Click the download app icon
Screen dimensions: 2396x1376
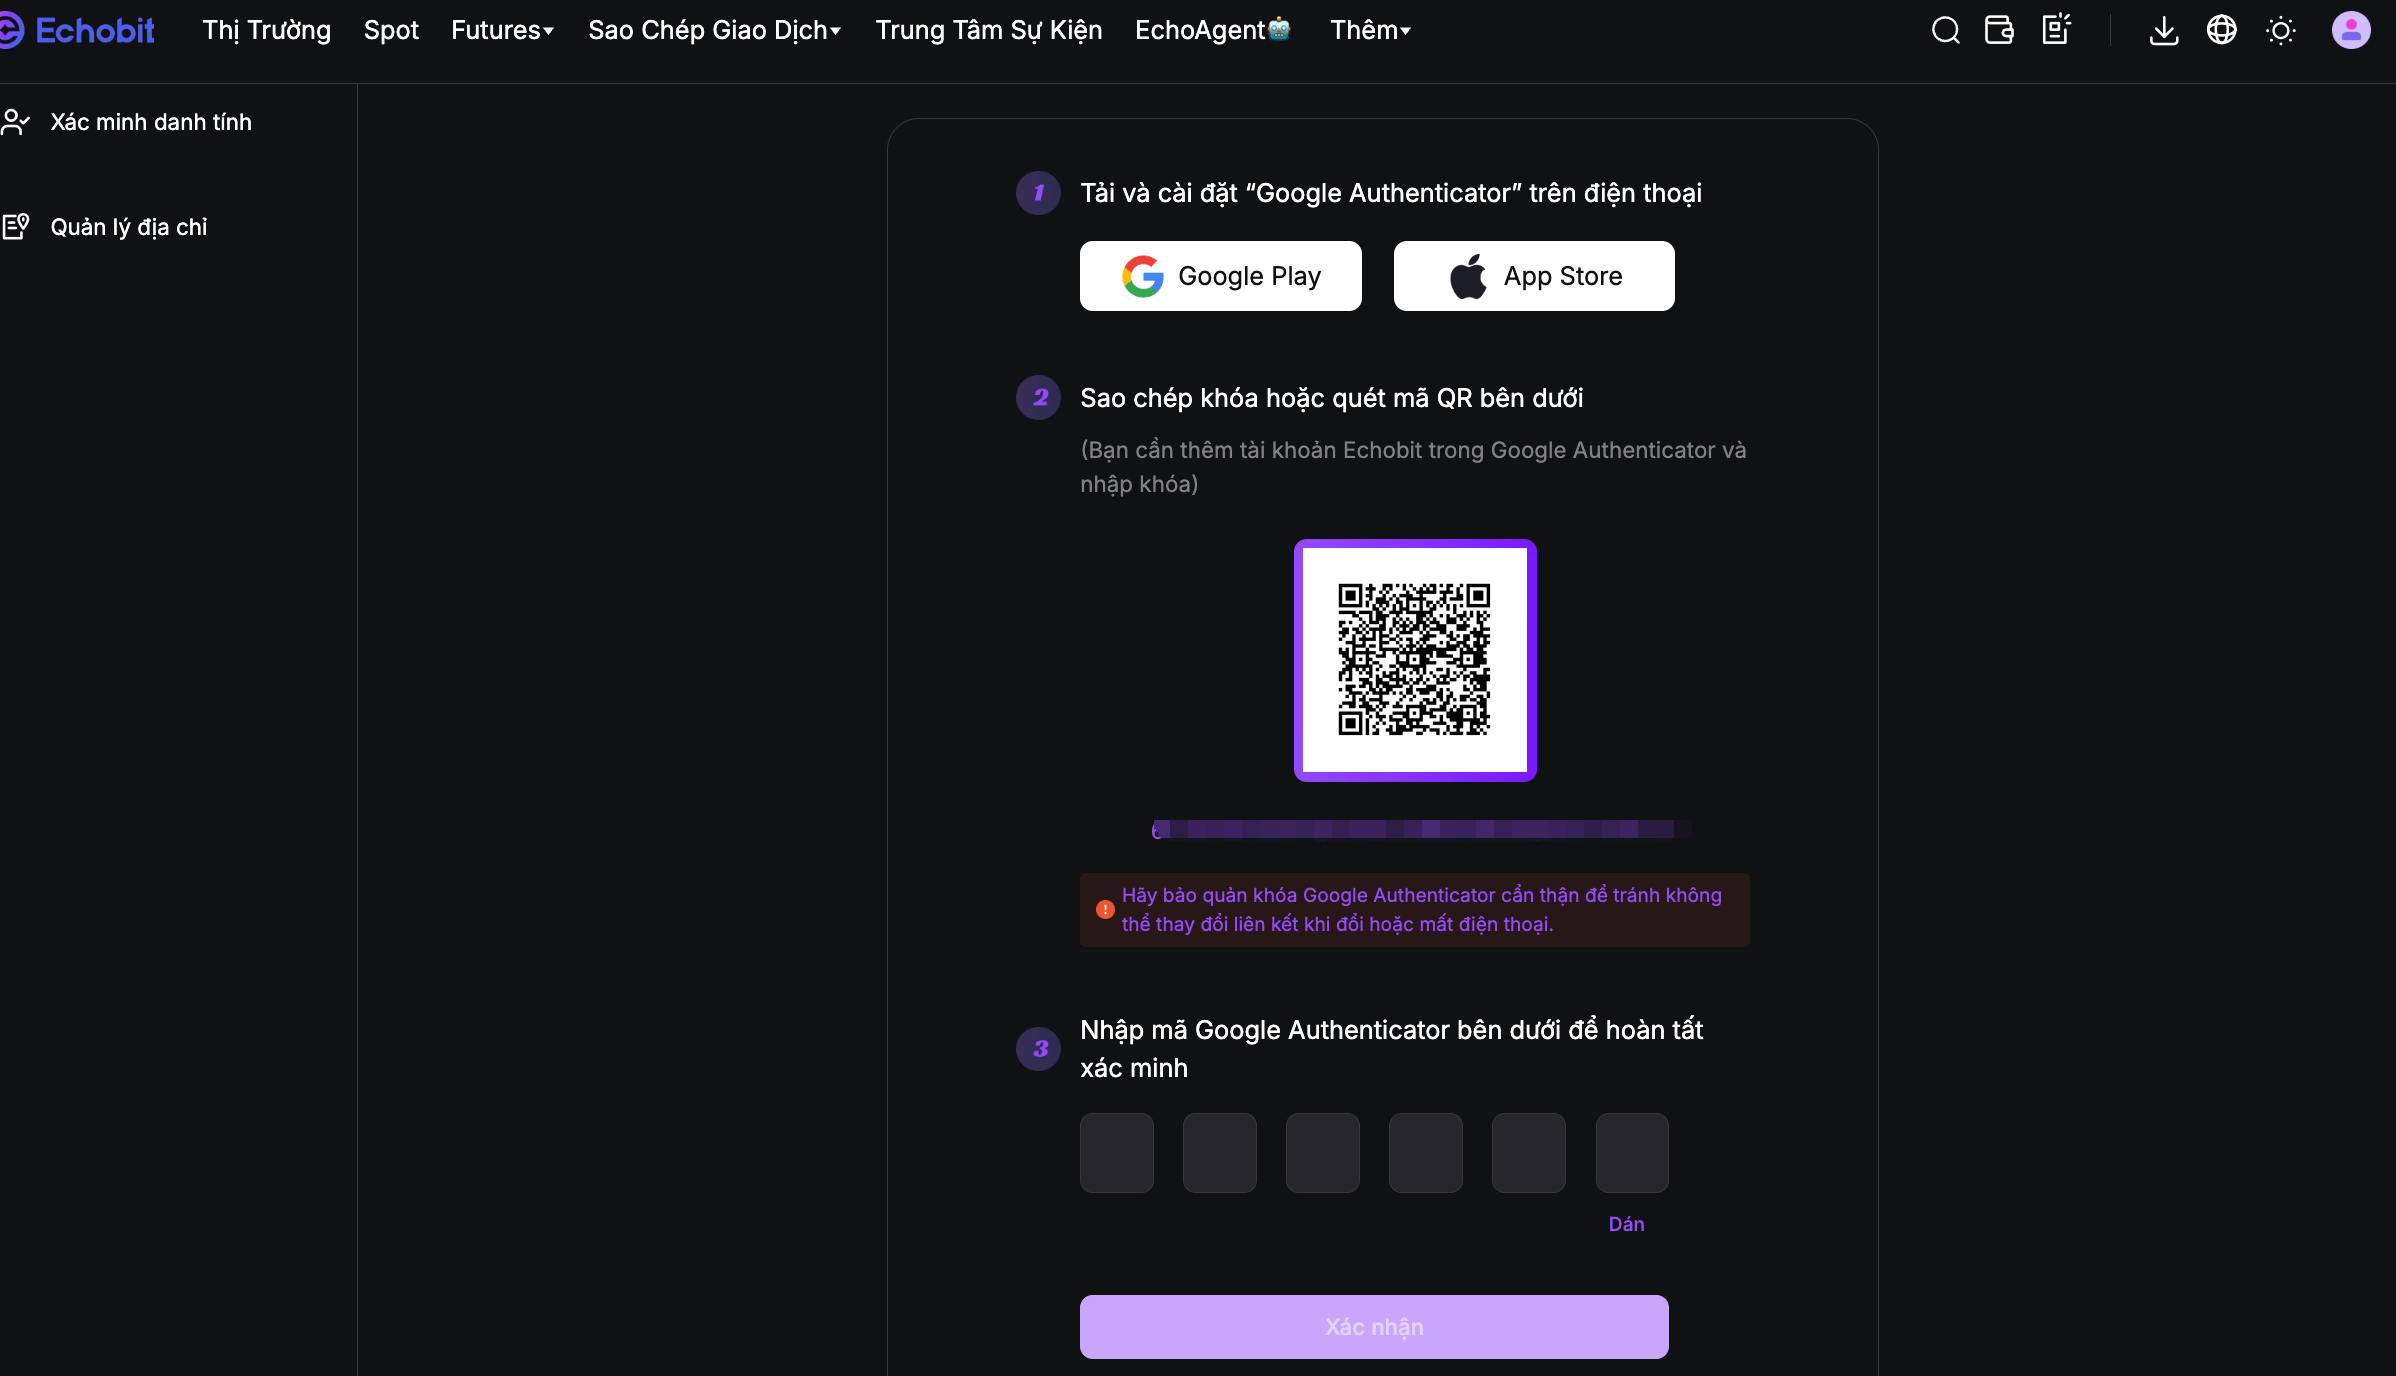2163,30
